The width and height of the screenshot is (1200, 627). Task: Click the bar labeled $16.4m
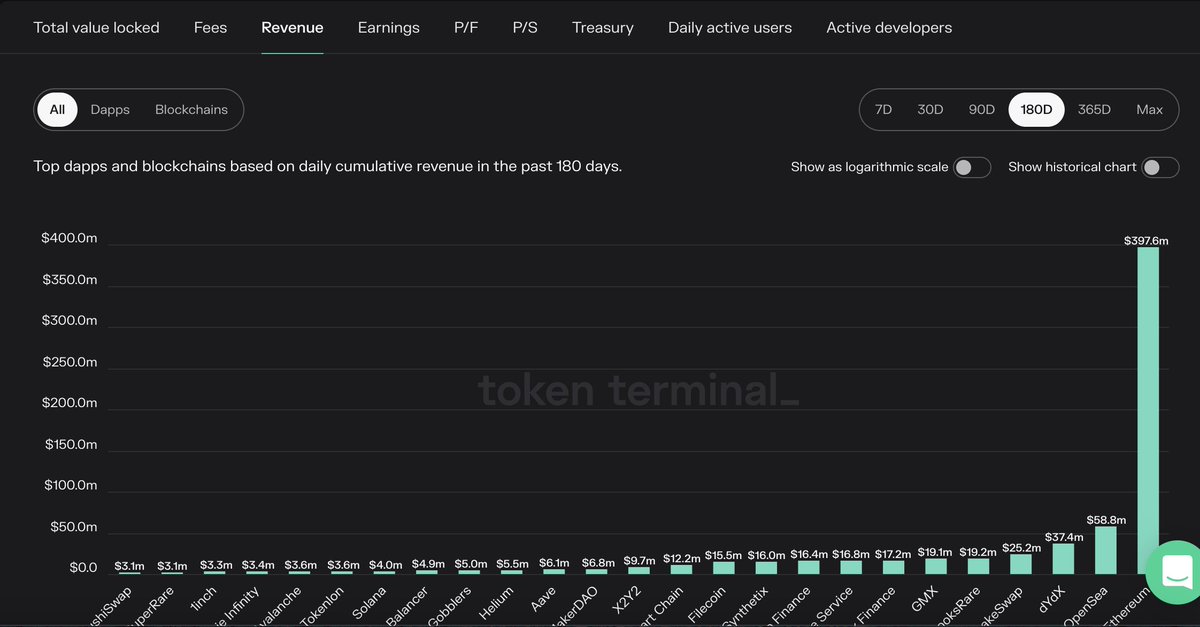808,566
